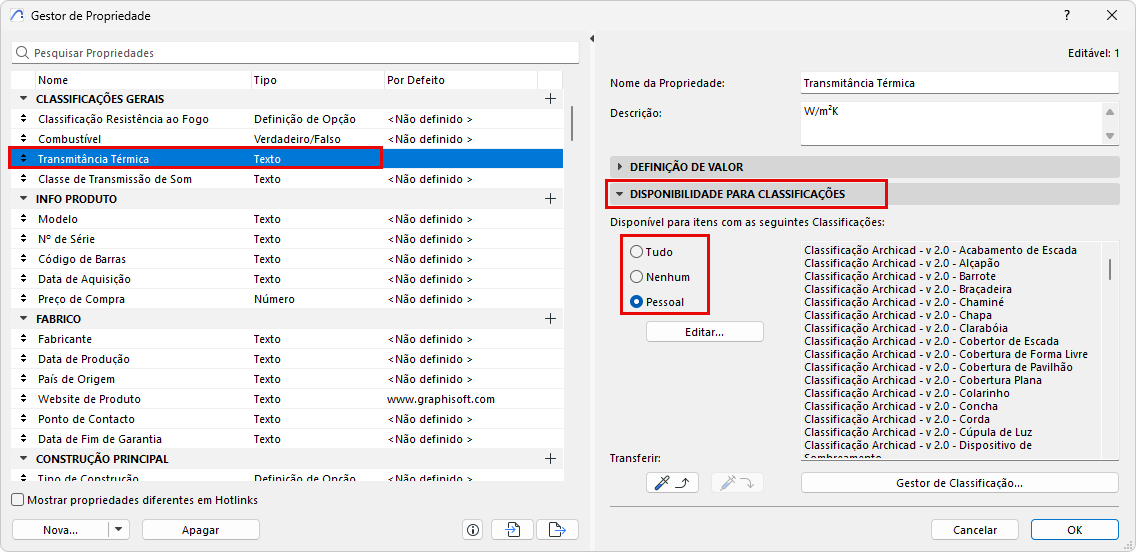Select the Clarabóia classification entry
Image resolution: width=1136 pixels, height=552 pixels.
905,328
